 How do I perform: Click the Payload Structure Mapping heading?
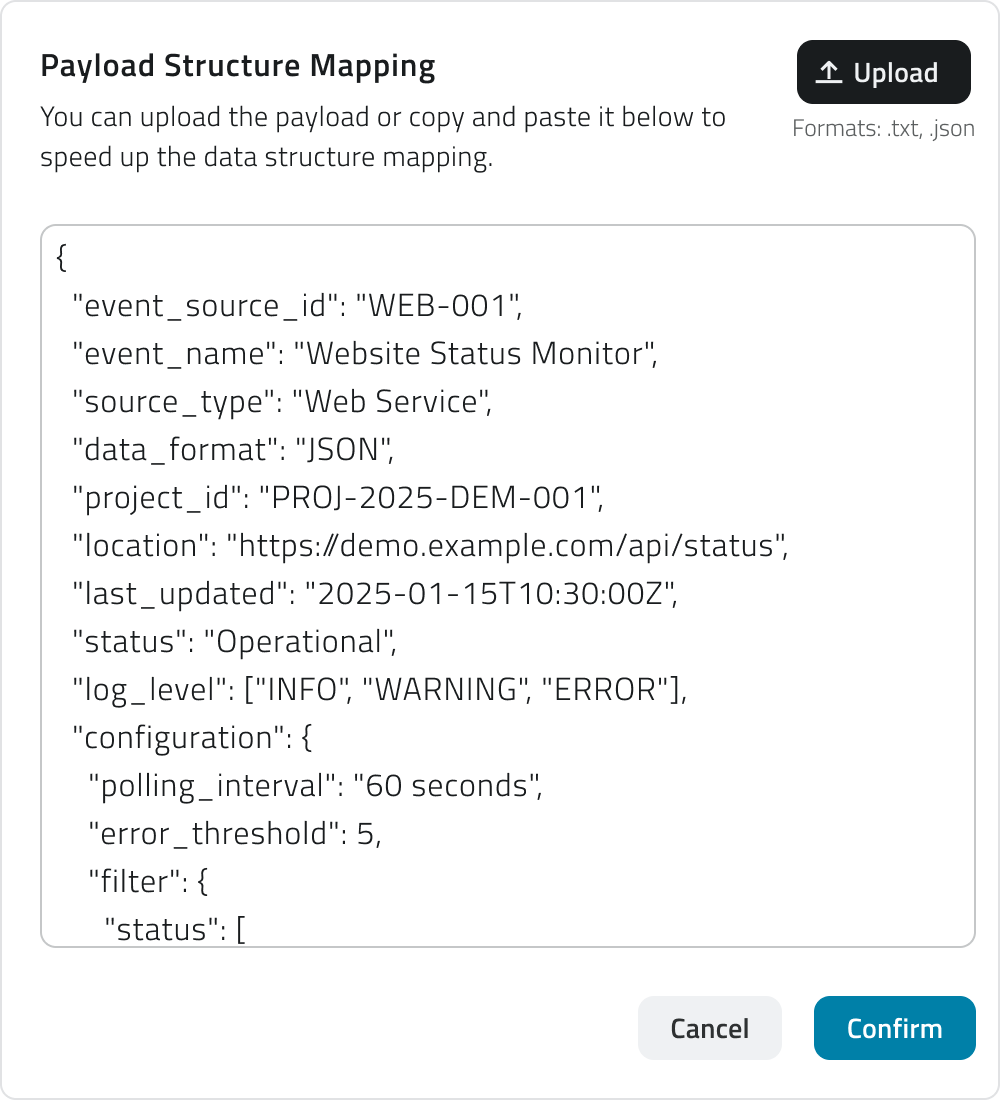[238, 66]
